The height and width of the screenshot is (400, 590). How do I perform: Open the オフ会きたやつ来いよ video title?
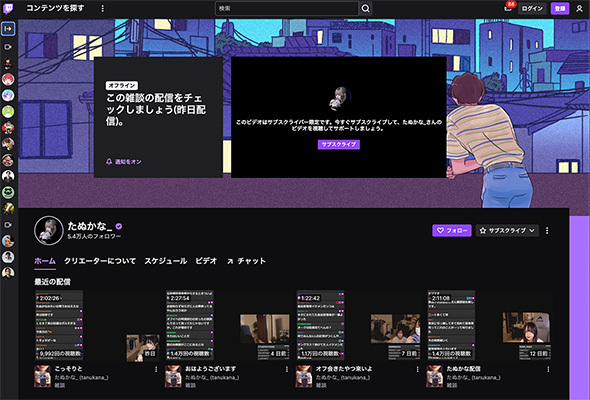(344, 369)
